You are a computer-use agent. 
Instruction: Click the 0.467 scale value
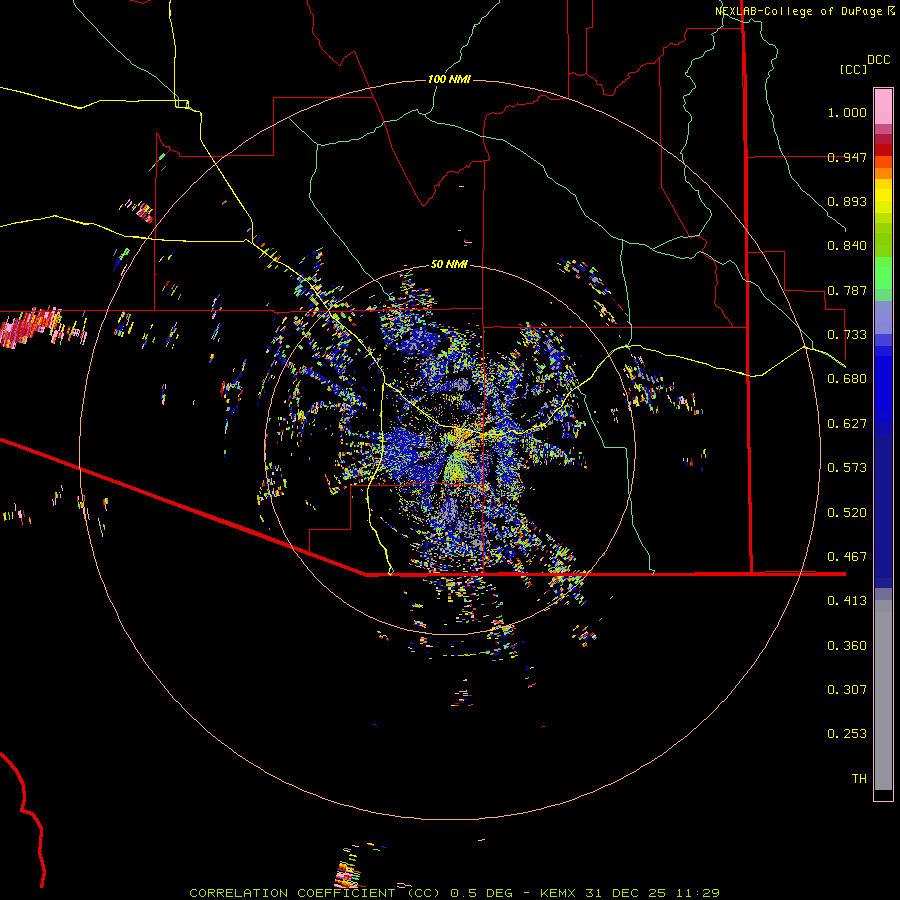coord(847,557)
